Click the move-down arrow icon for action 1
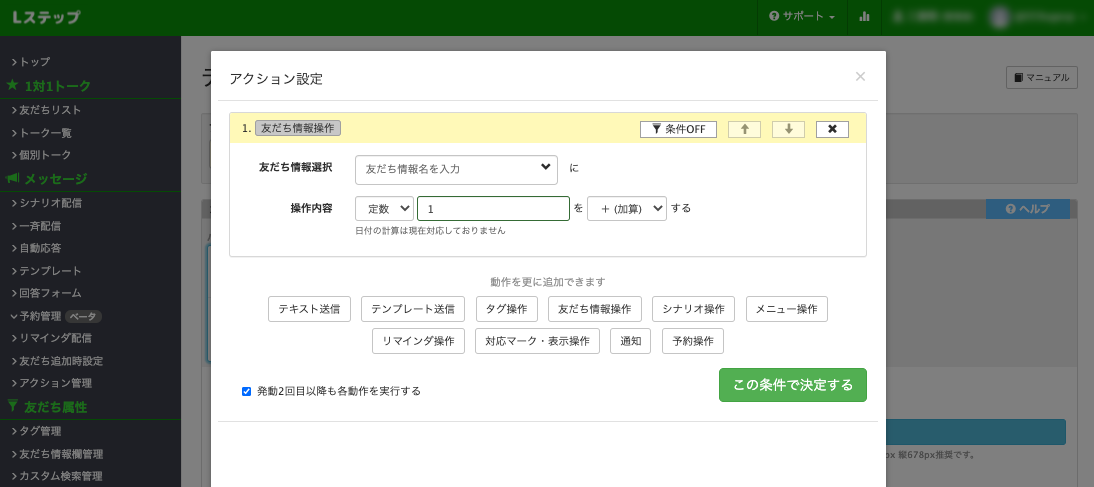This screenshot has height=487, width=1094. (788, 129)
